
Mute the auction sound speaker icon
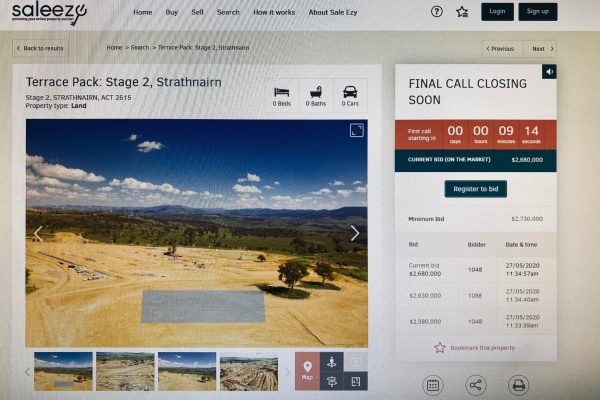(549, 72)
